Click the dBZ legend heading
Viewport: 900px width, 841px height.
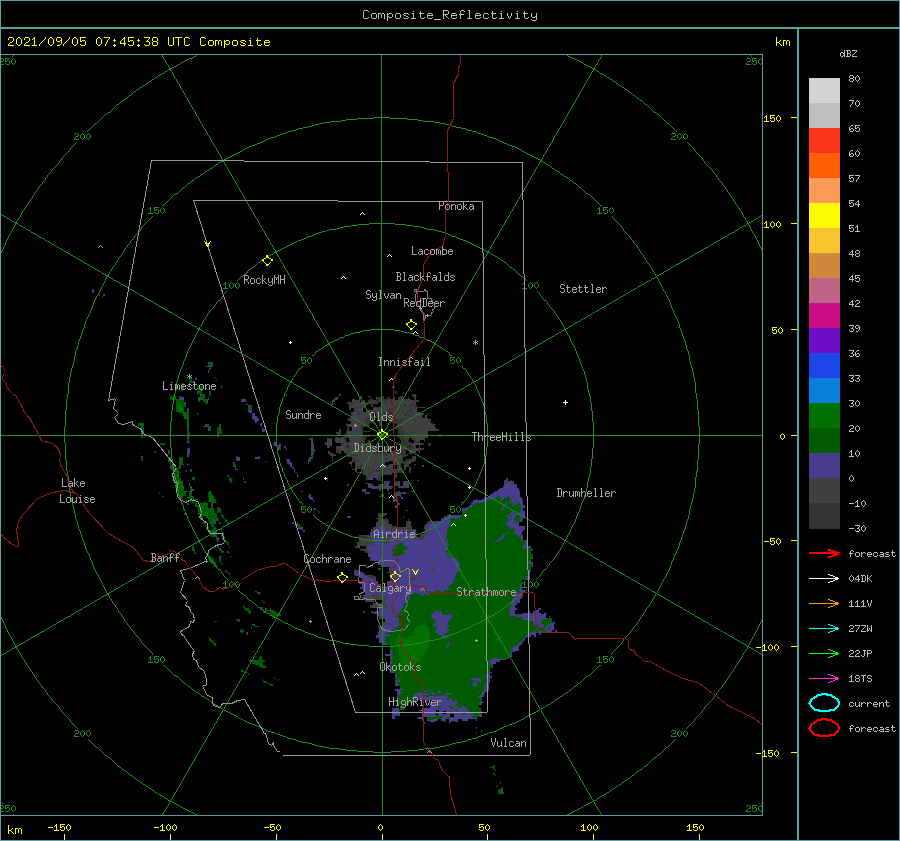pyautogui.click(x=848, y=53)
